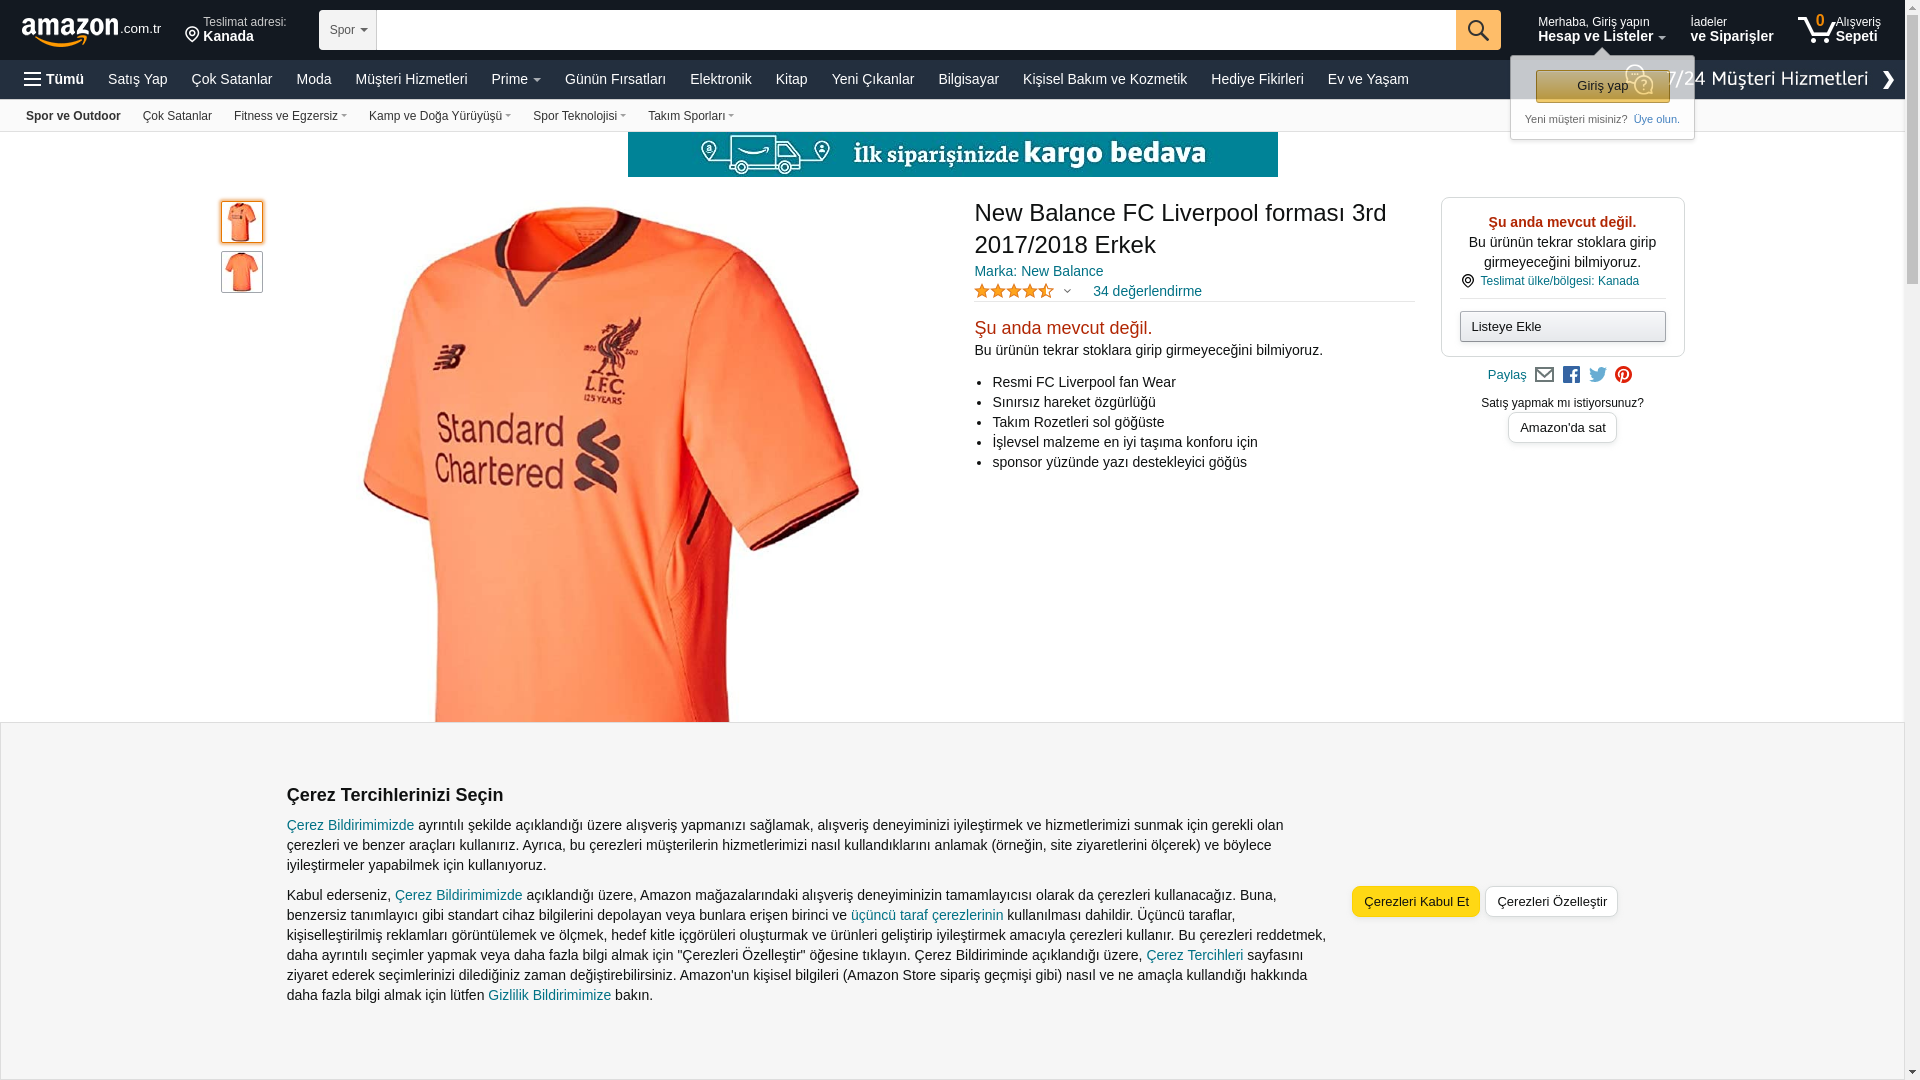
Task: Share product on Pinterest
Action: tap(1623, 375)
